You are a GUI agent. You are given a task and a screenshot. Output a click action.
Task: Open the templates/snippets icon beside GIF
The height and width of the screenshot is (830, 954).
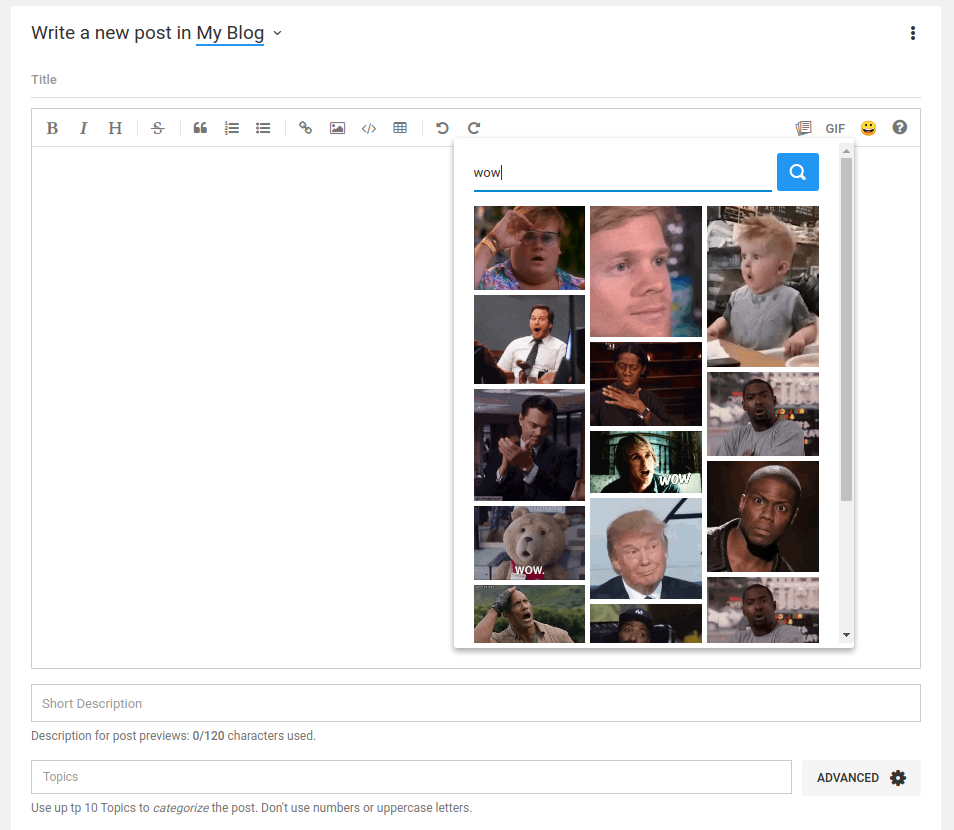pos(803,128)
